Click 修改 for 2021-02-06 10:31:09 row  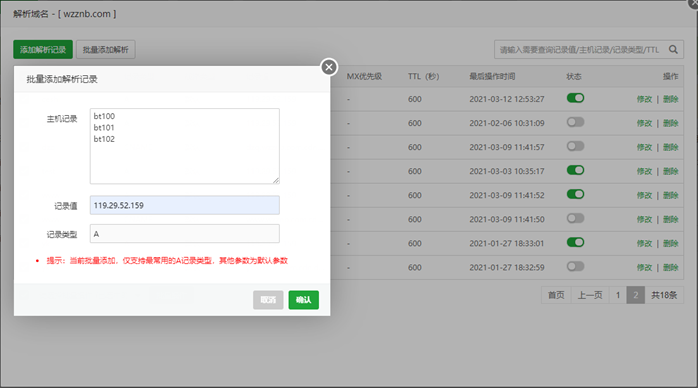(644, 123)
